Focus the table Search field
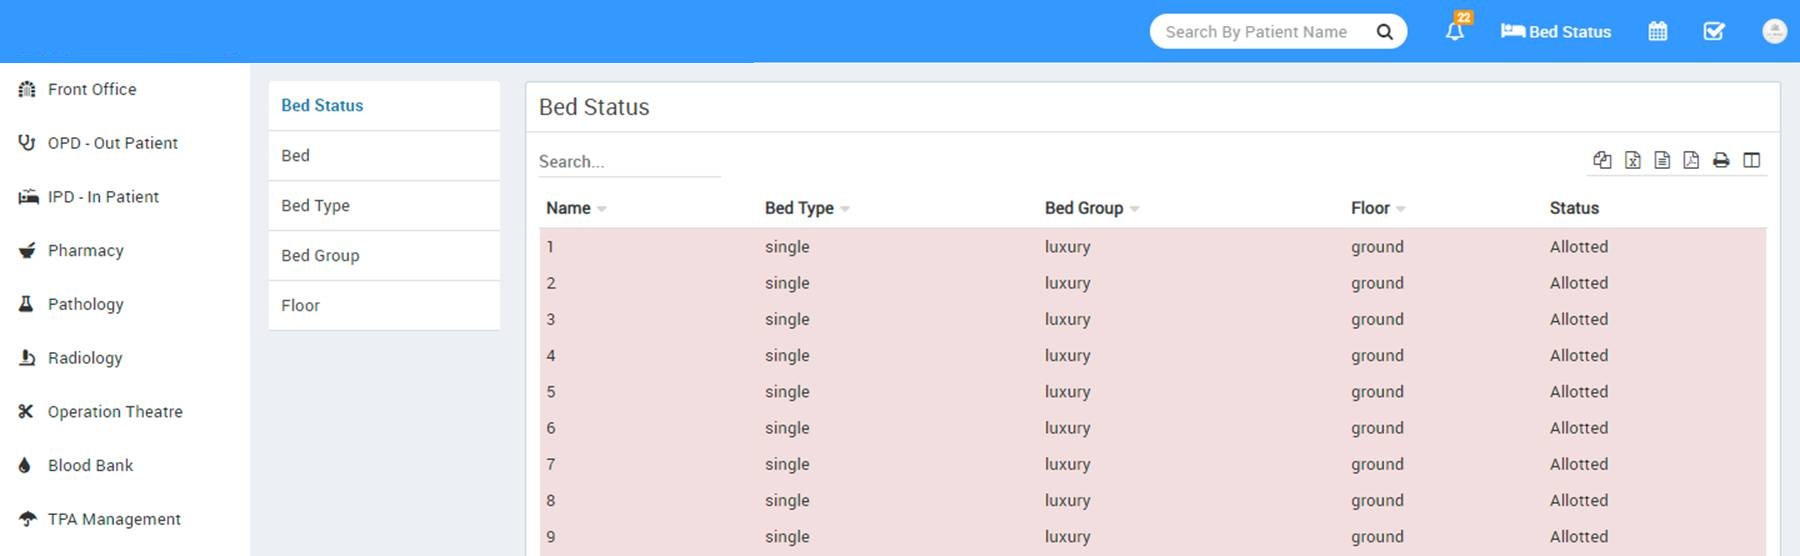The width and height of the screenshot is (1800, 556). [x=629, y=162]
